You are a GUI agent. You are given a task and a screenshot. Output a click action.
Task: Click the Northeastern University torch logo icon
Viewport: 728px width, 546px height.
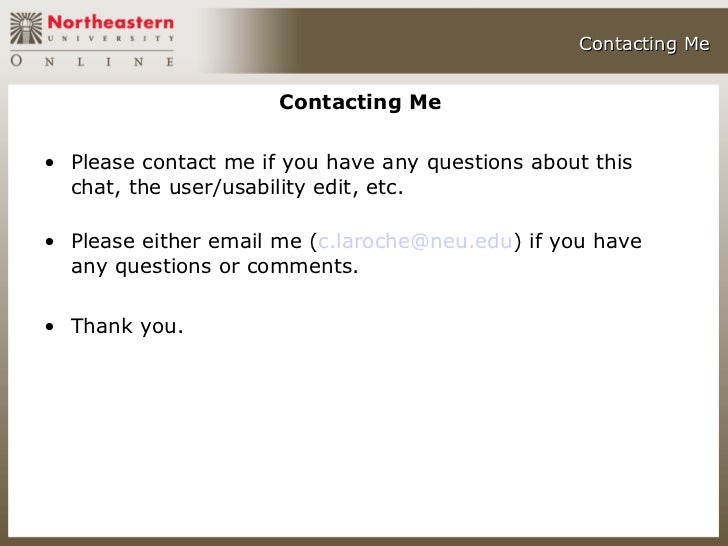pyautogui.click(x=26, y=29)
